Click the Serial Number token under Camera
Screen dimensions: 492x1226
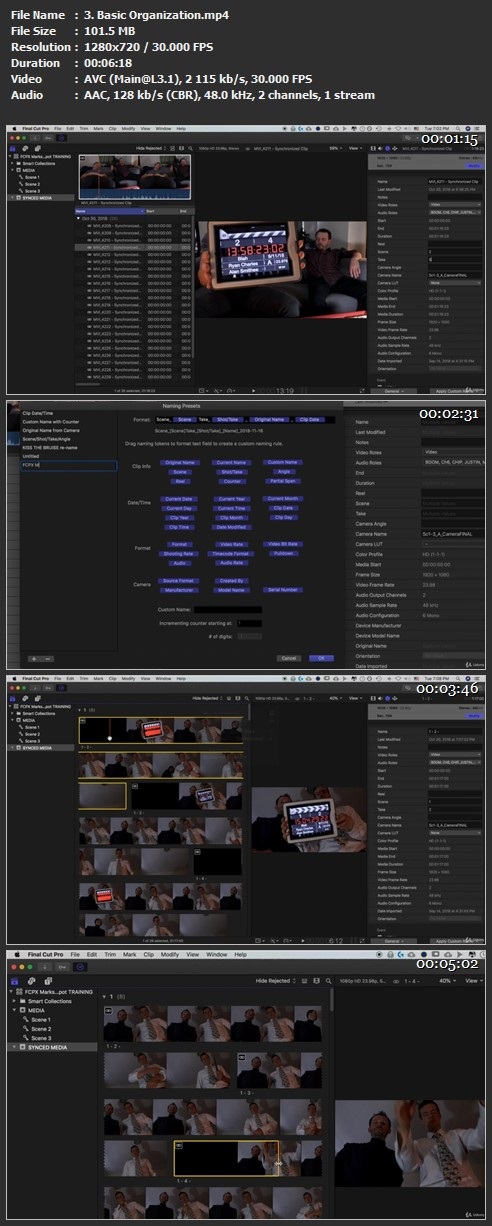tap(283, 590)
